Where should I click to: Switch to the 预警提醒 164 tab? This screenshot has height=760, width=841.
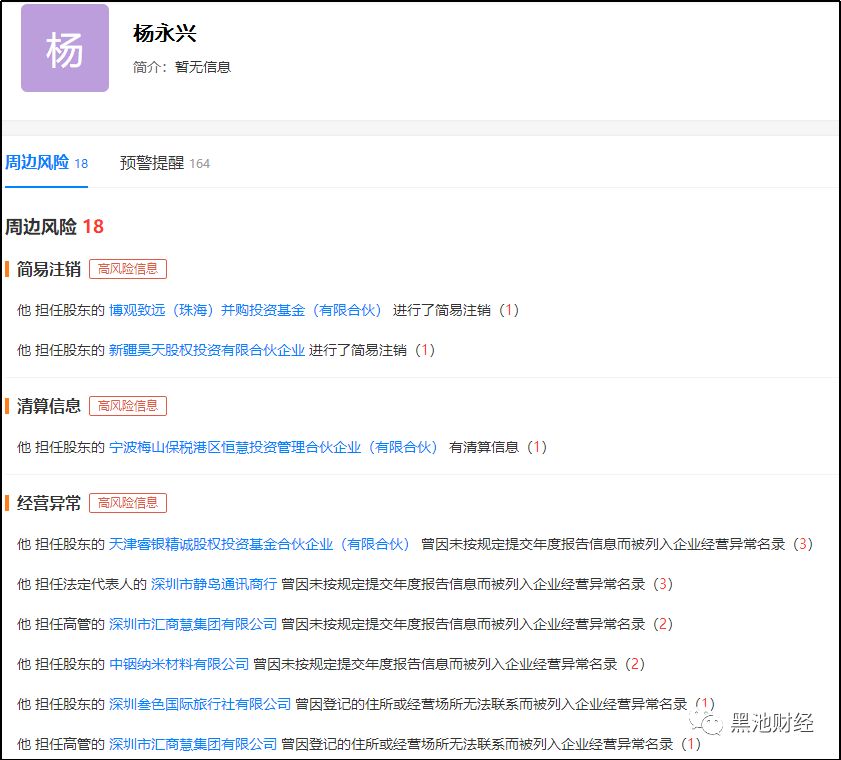click(x=165, y=163)
